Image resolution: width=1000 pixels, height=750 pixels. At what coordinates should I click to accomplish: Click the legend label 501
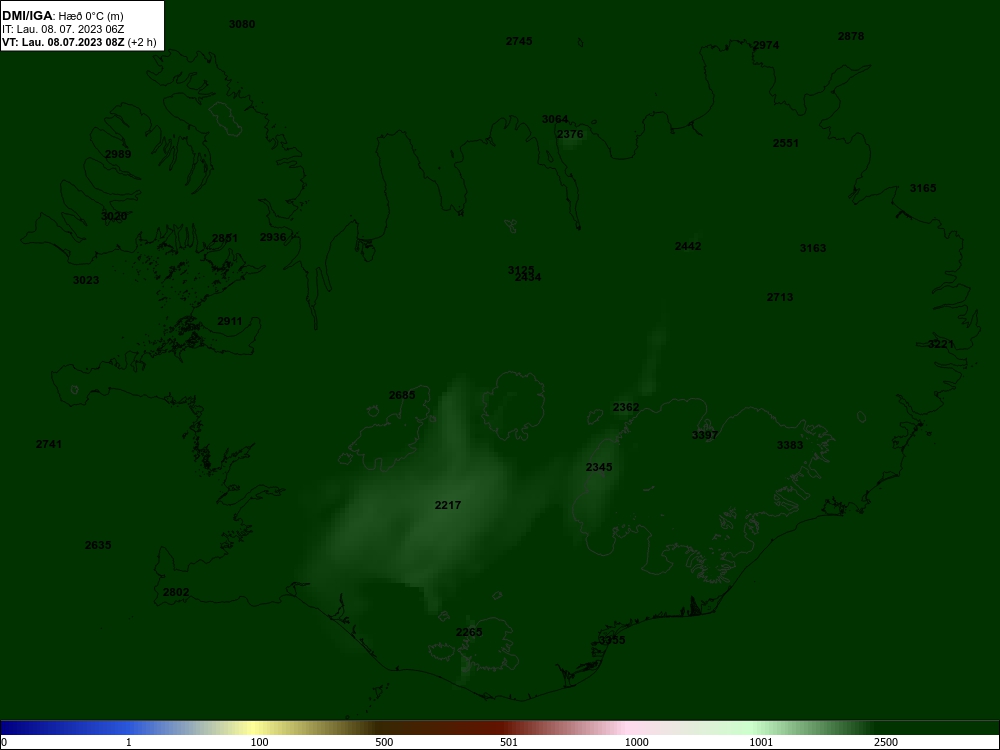(x=509, y=742)
